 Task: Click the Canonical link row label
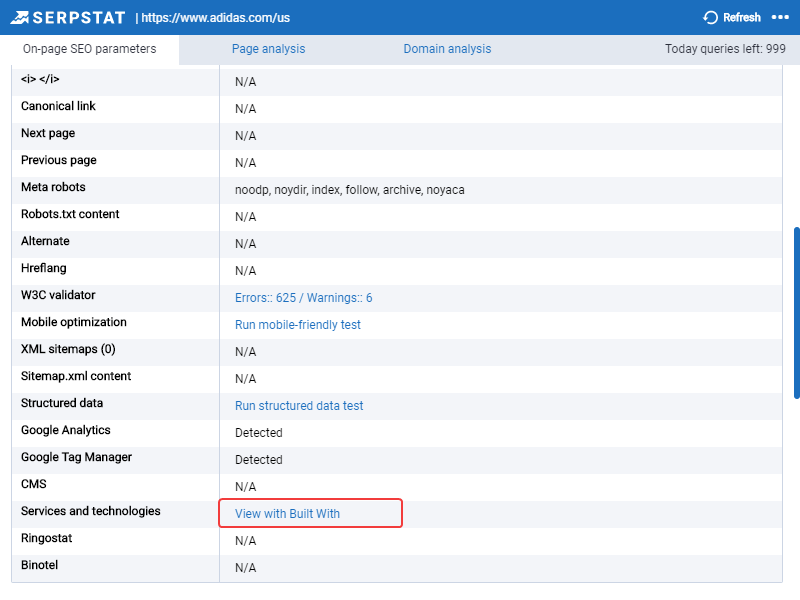click(x=58, y=106)
